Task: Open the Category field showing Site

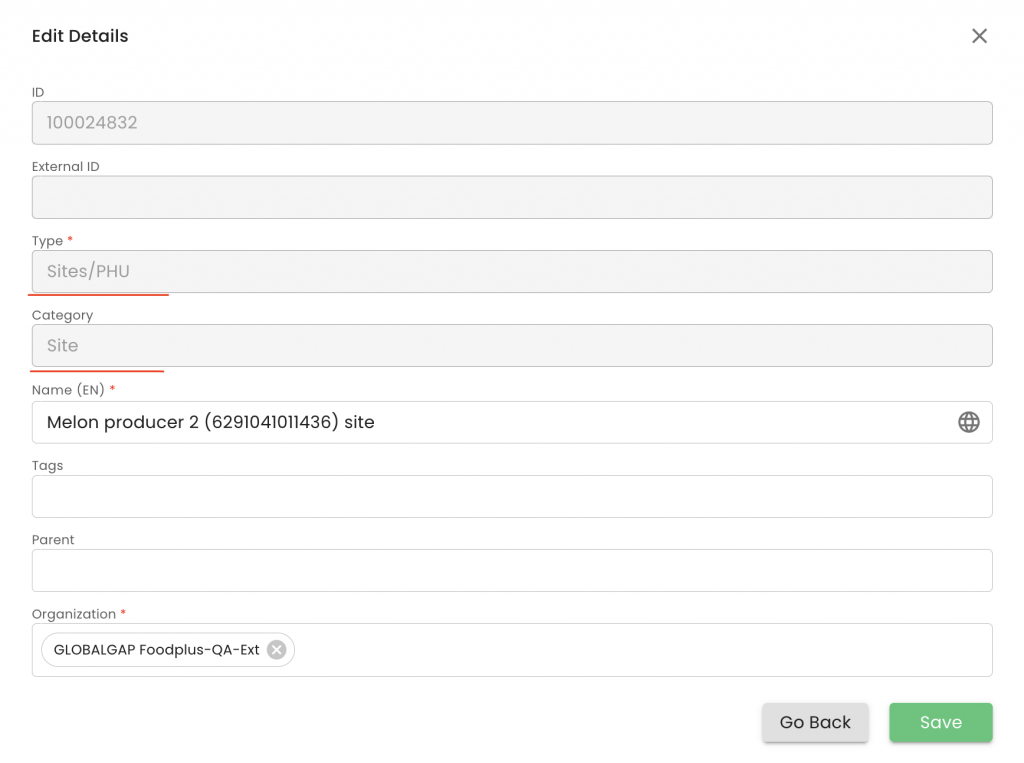Action: [512, 346]
